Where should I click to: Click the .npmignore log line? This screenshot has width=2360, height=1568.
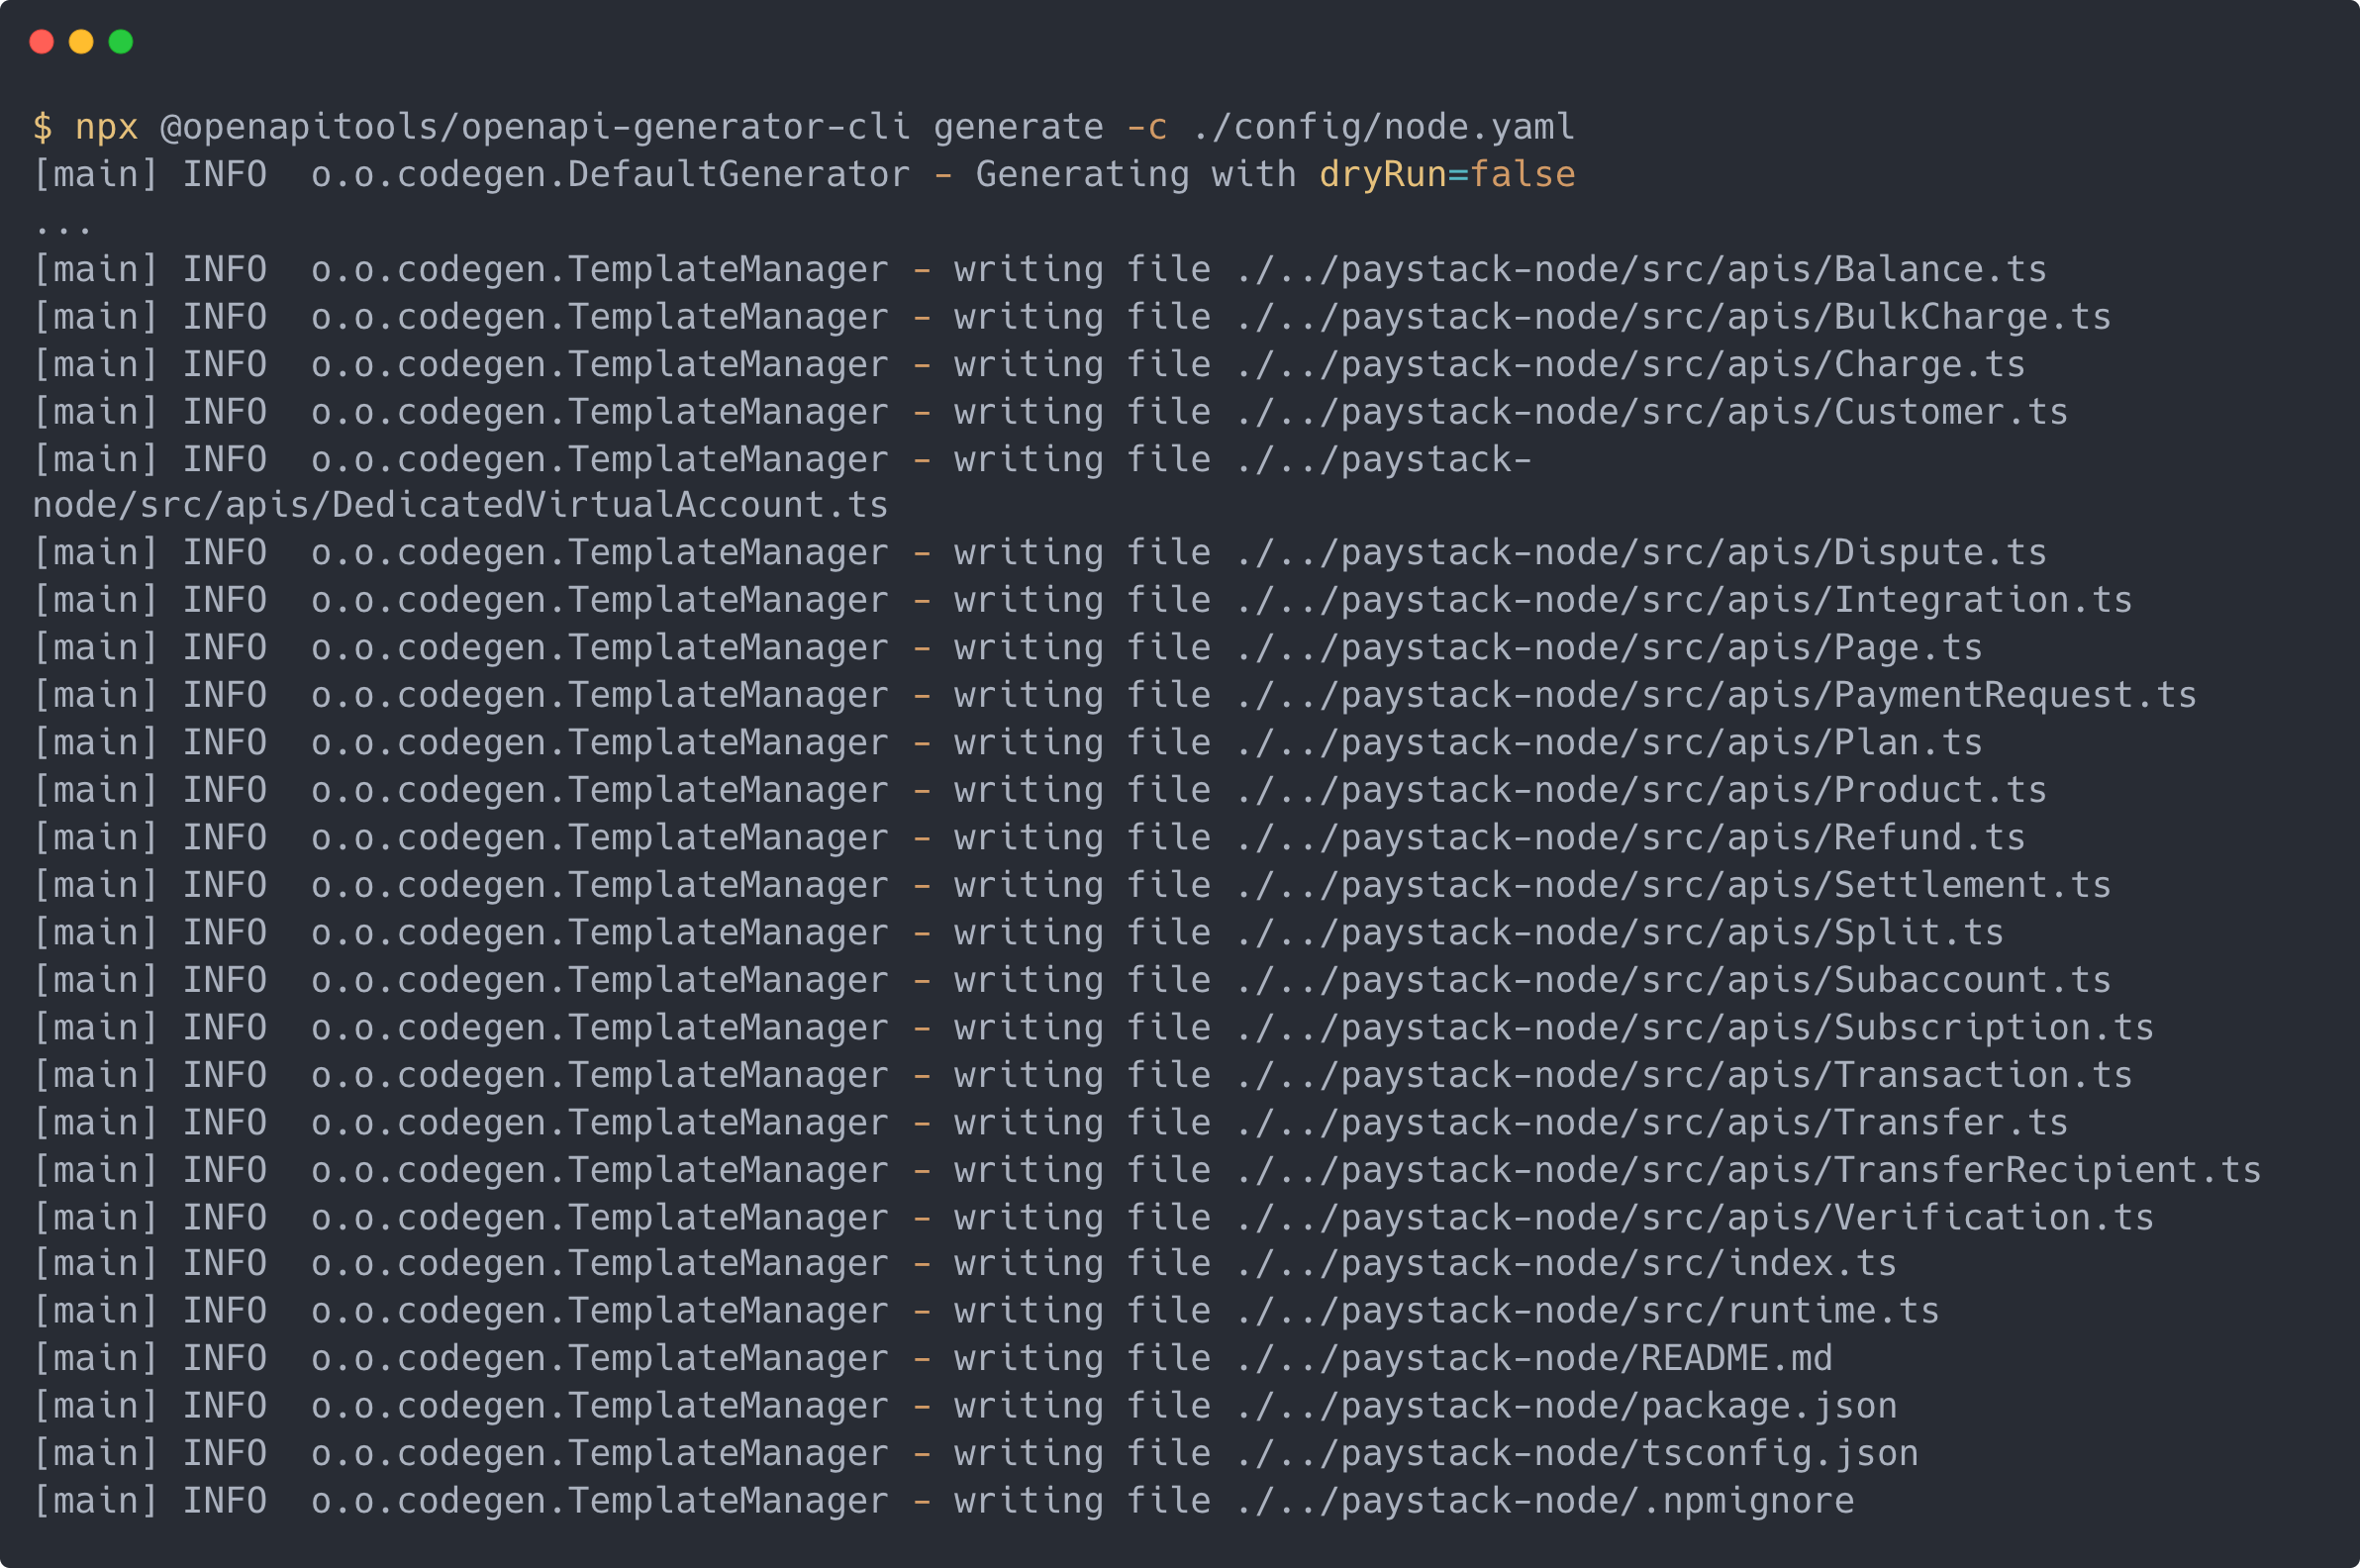point(944,1502)
